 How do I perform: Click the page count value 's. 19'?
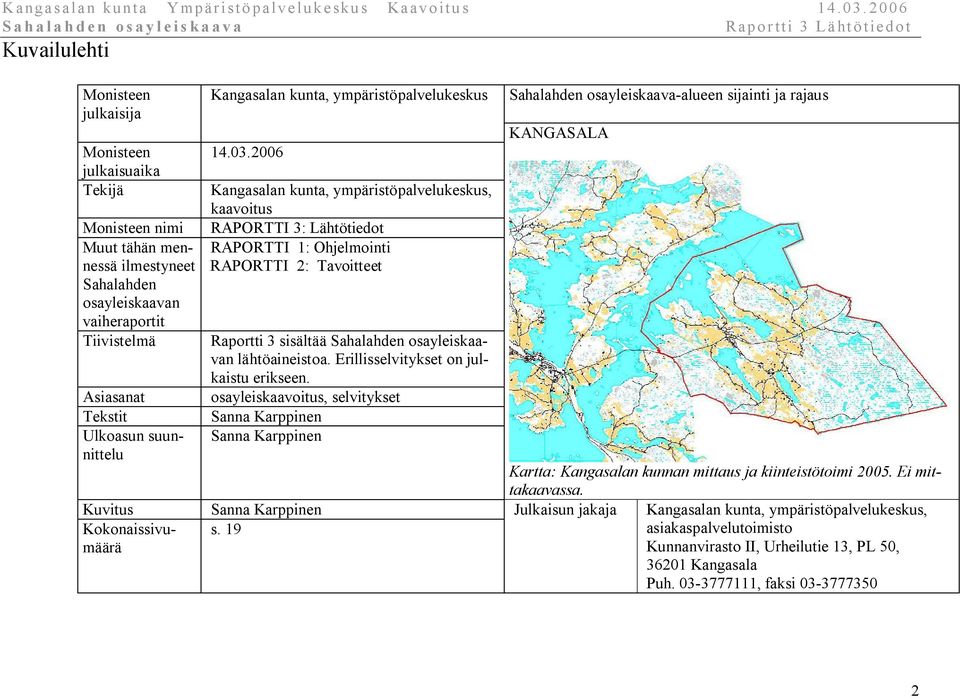pos(226,529)
